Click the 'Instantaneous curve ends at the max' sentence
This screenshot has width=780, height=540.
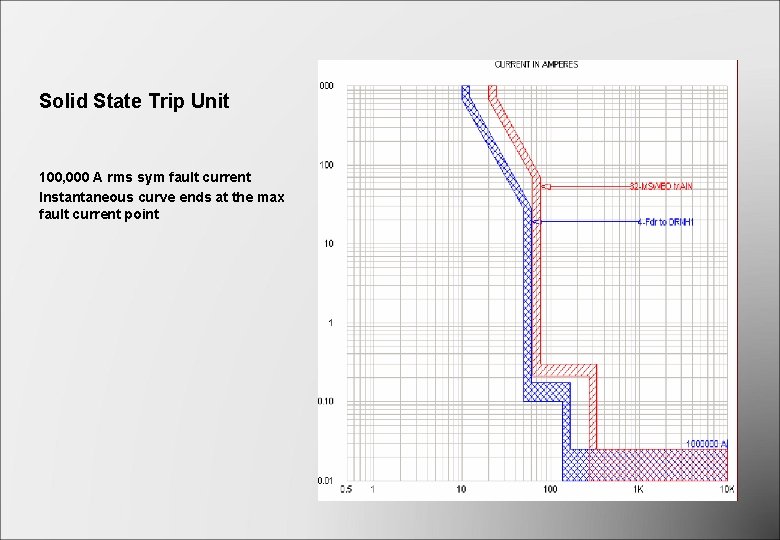pos(162,205)
